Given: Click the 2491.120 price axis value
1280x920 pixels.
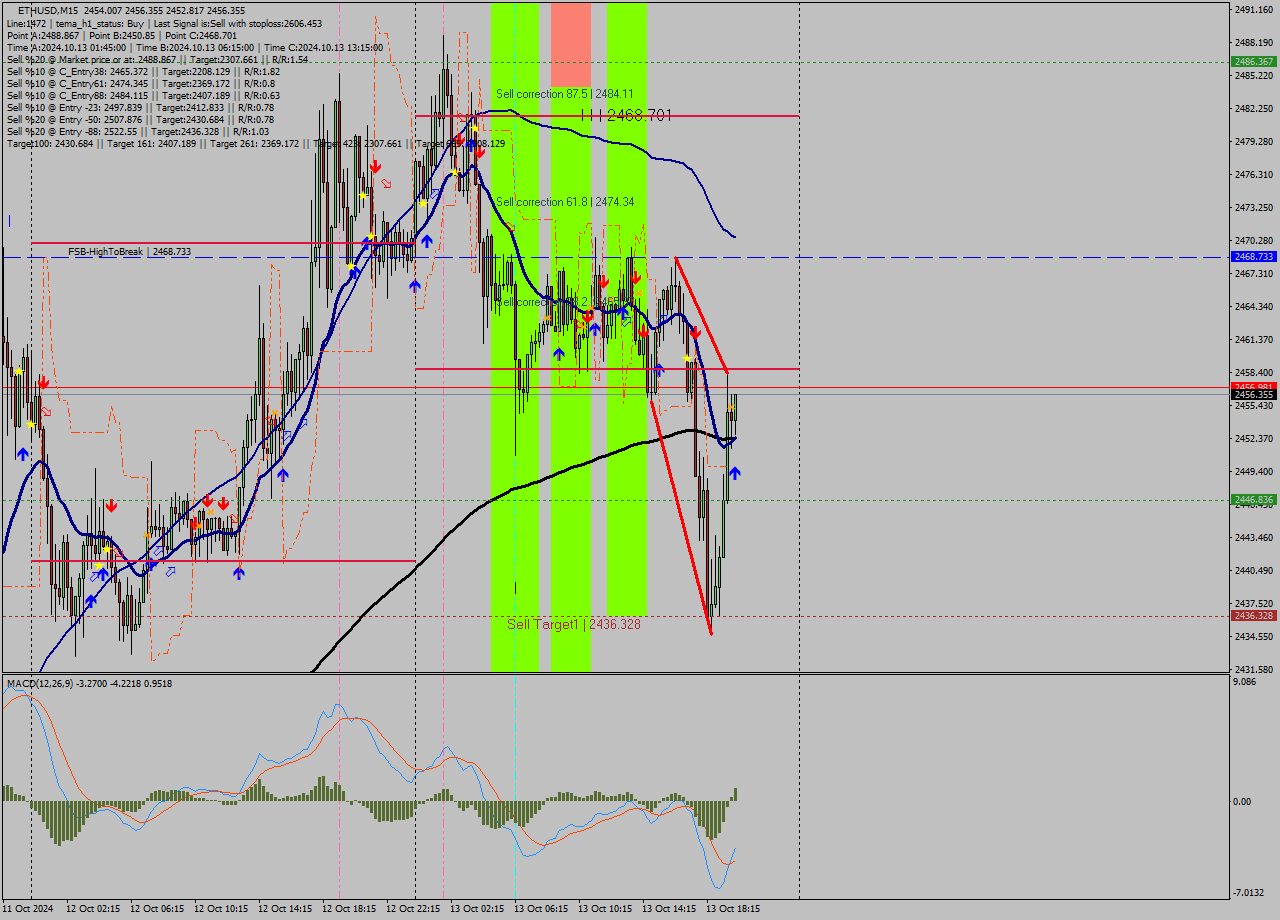Looking at the screenshot, I should coord(1254,9).
